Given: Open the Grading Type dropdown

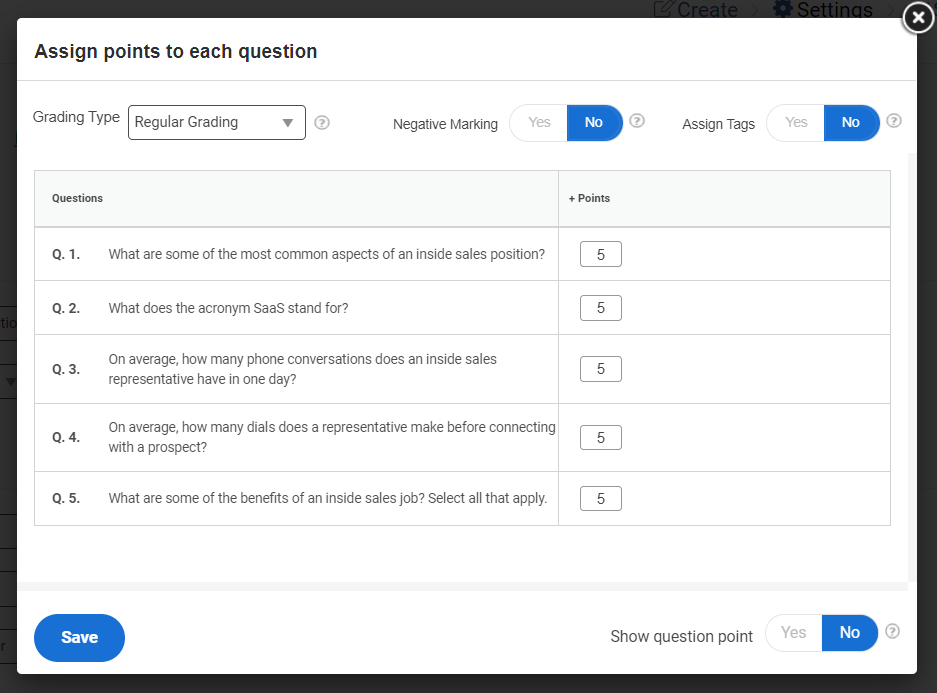Looking at the screenshot, I should coord(216,122).
